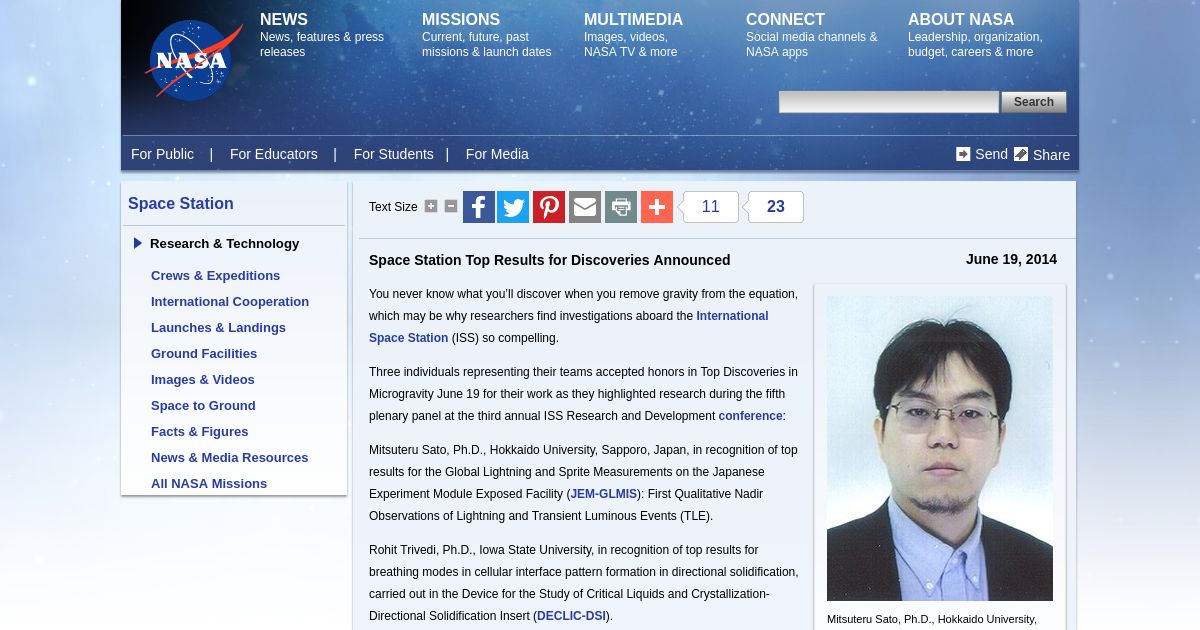This screenshot has height=630, width=1200.
Task: Click the Send link text
Action: coord(991,154)
